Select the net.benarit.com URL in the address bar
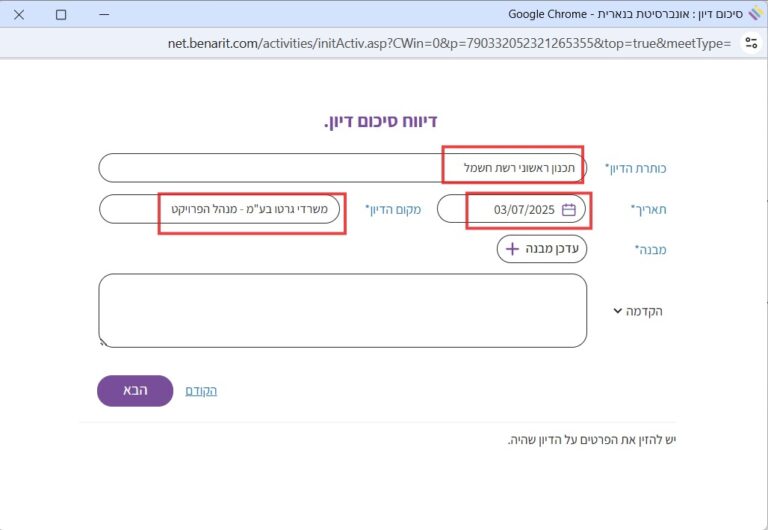 click(x=450, y=43)
